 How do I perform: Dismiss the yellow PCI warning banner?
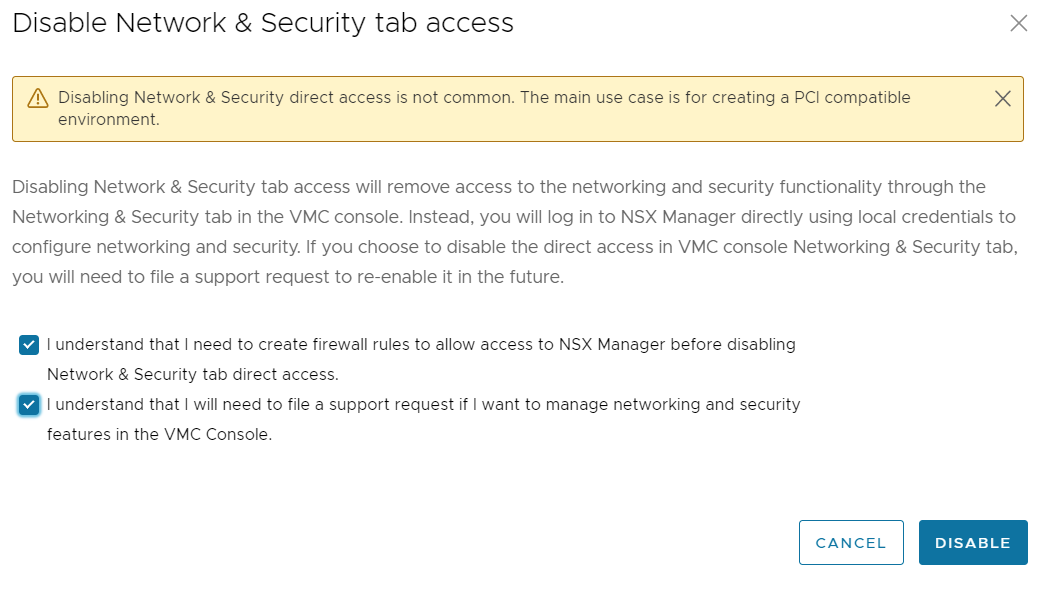(1003, 98)
